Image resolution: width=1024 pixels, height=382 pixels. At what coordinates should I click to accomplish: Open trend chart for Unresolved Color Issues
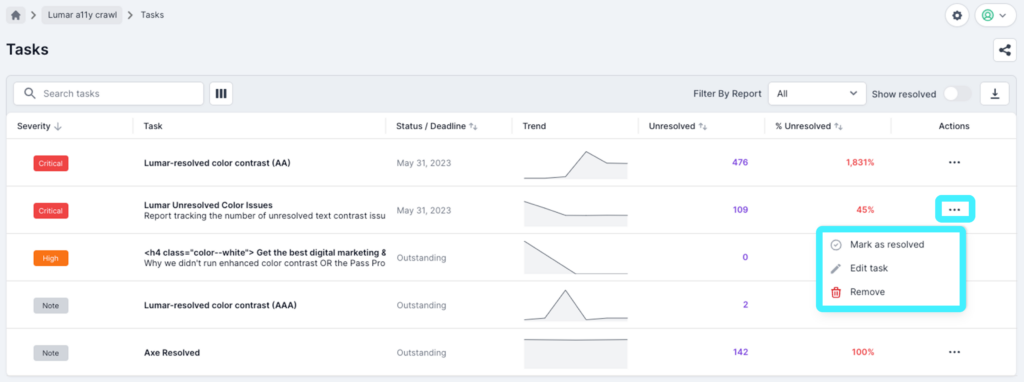[x=575, y=213]
